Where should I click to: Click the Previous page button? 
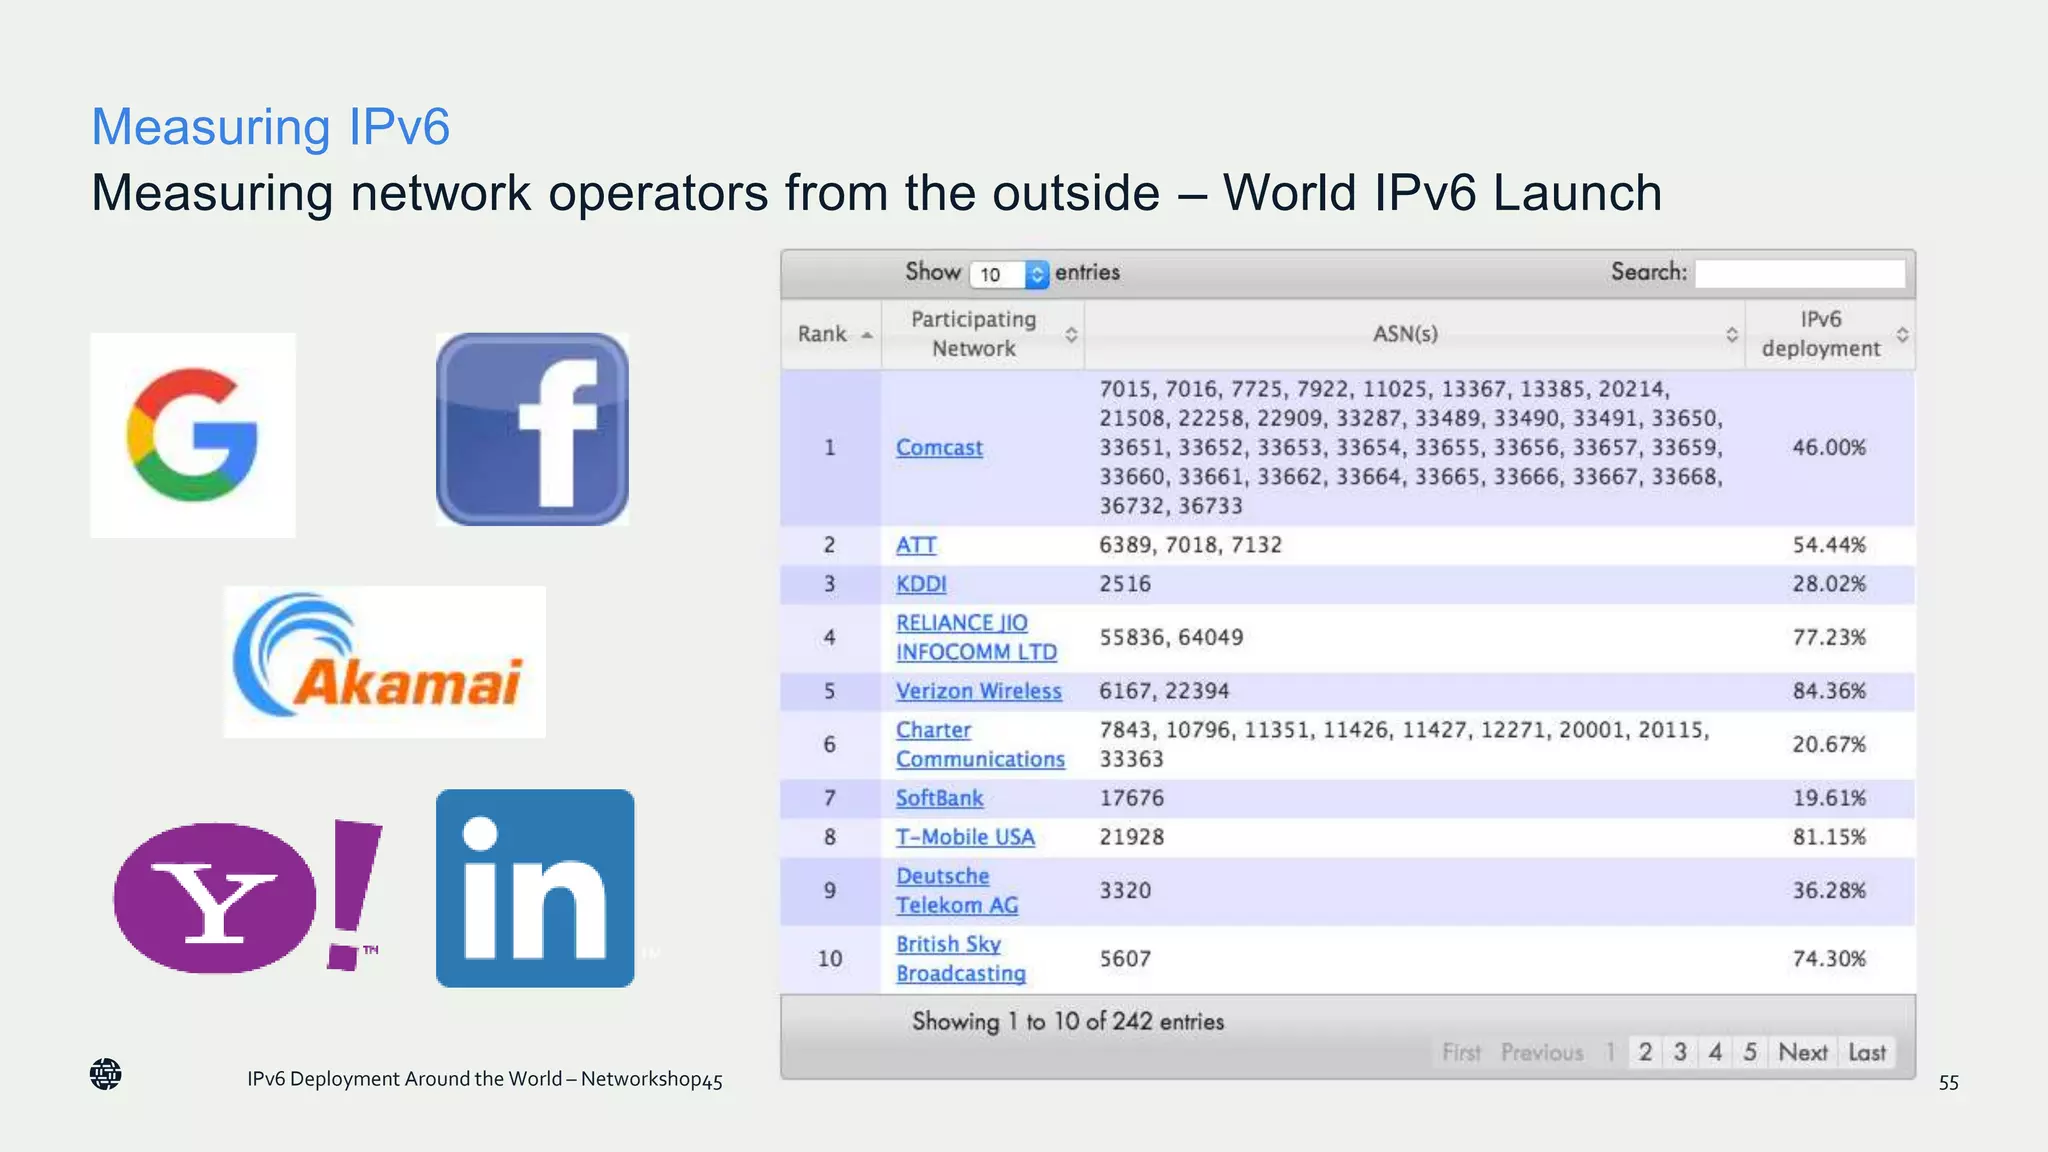point(1542,1052)
